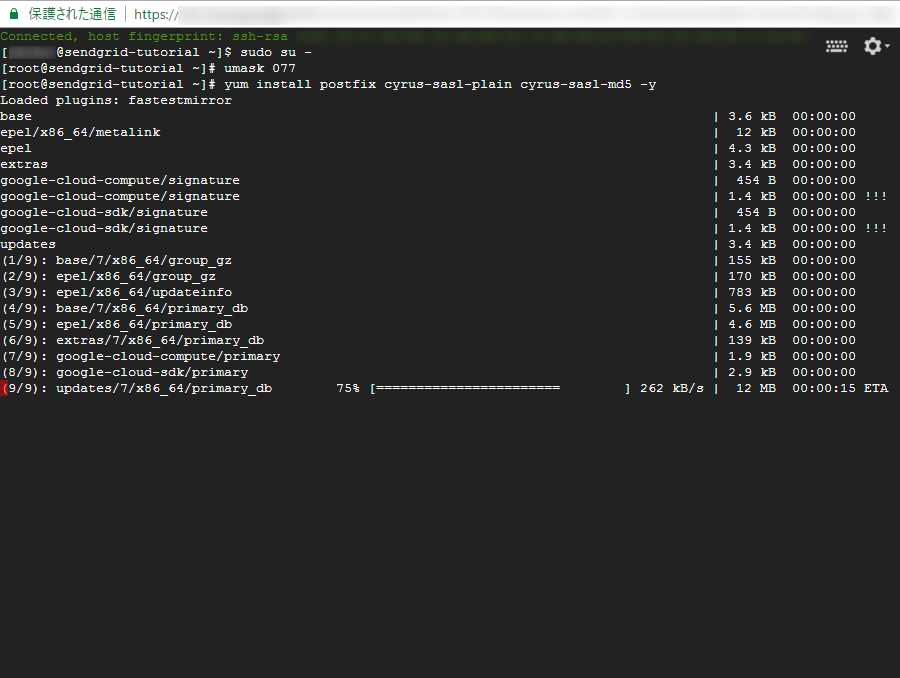This screenshot has height=678, width=900.
Task: Click '(9/9): updates/7/x86_64/primary_db' line
Action: 137,389
